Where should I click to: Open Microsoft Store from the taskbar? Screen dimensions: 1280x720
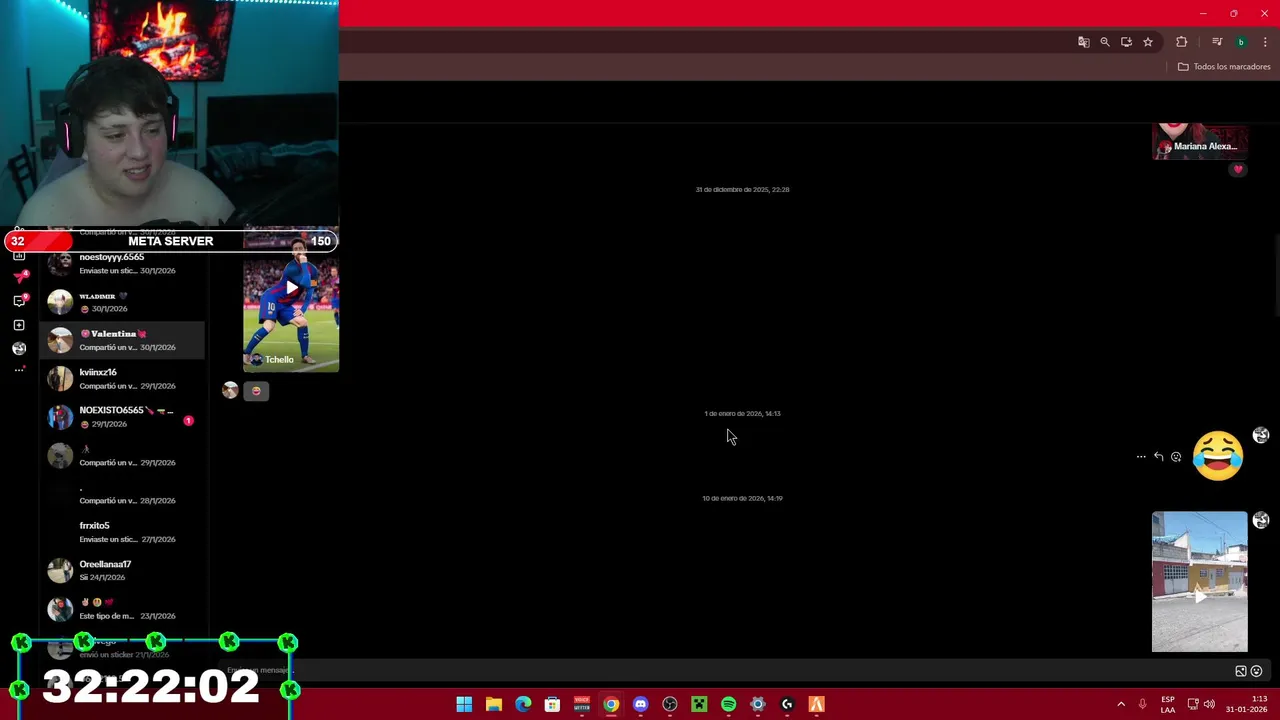pyautogui.click(x=552, y=704)
